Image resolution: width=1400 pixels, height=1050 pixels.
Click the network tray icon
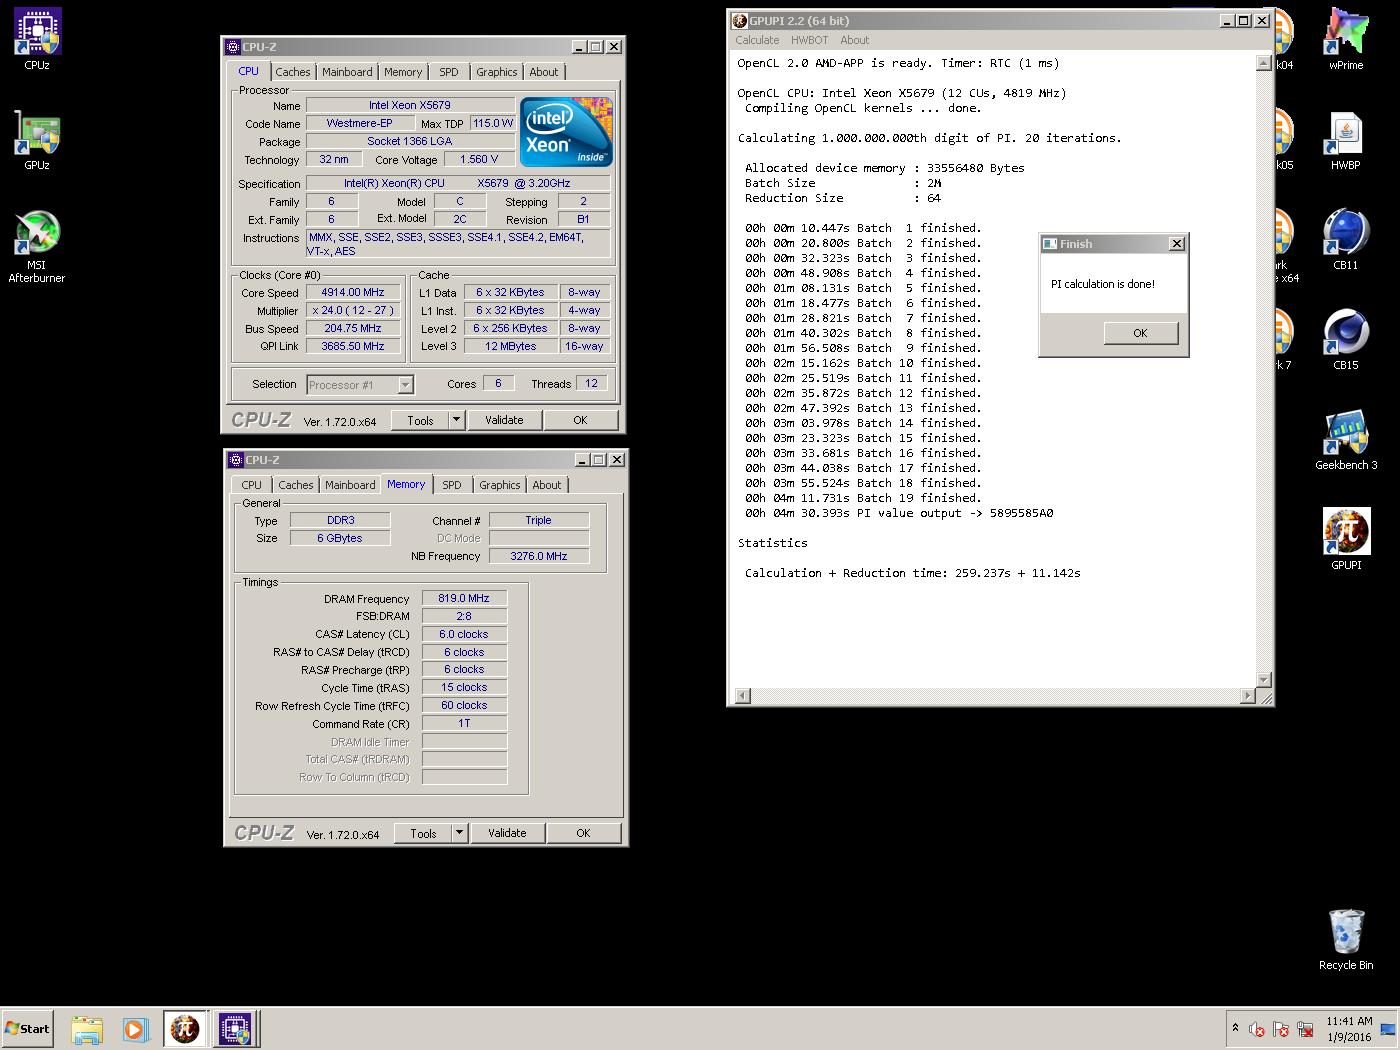[1305, 1029]
